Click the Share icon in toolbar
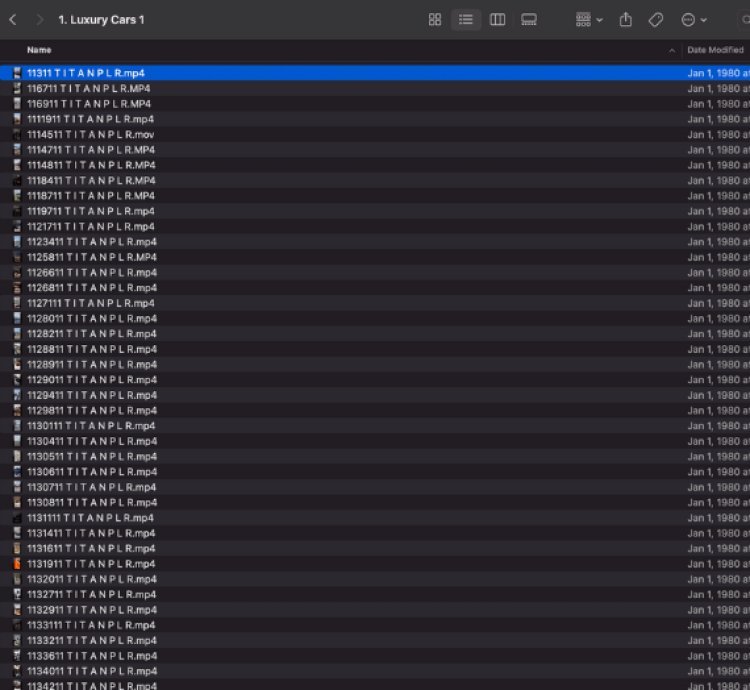The height and width of the screenshot is (690, 750). click(626, 20)
